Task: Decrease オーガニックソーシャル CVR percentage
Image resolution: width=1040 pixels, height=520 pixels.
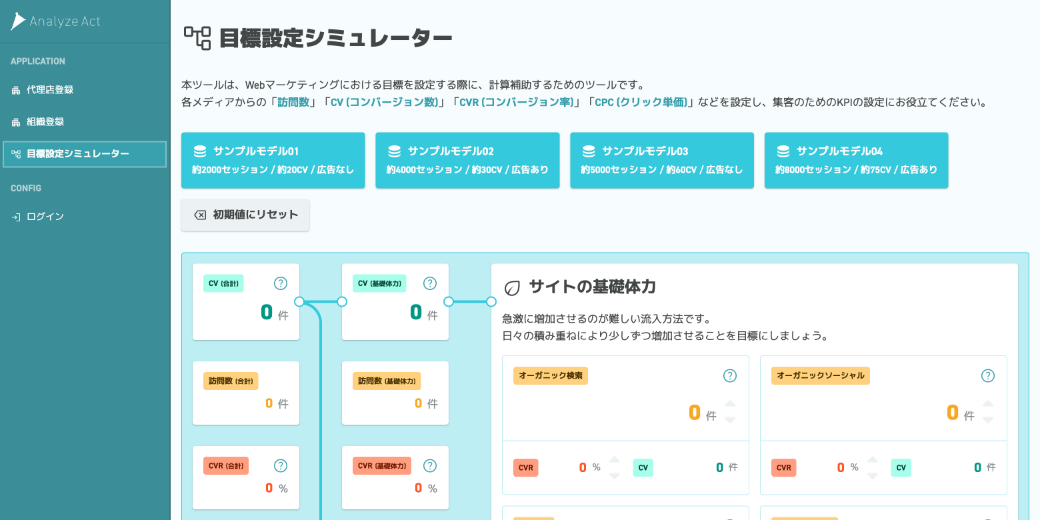Action: 872,475
